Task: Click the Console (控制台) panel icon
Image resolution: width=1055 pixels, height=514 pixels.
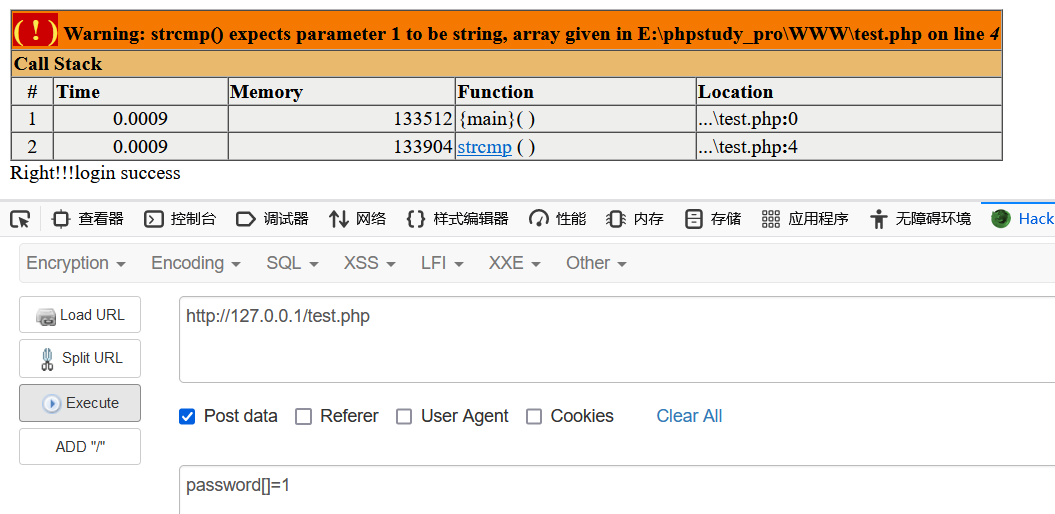Action: [x=154, y=219]
